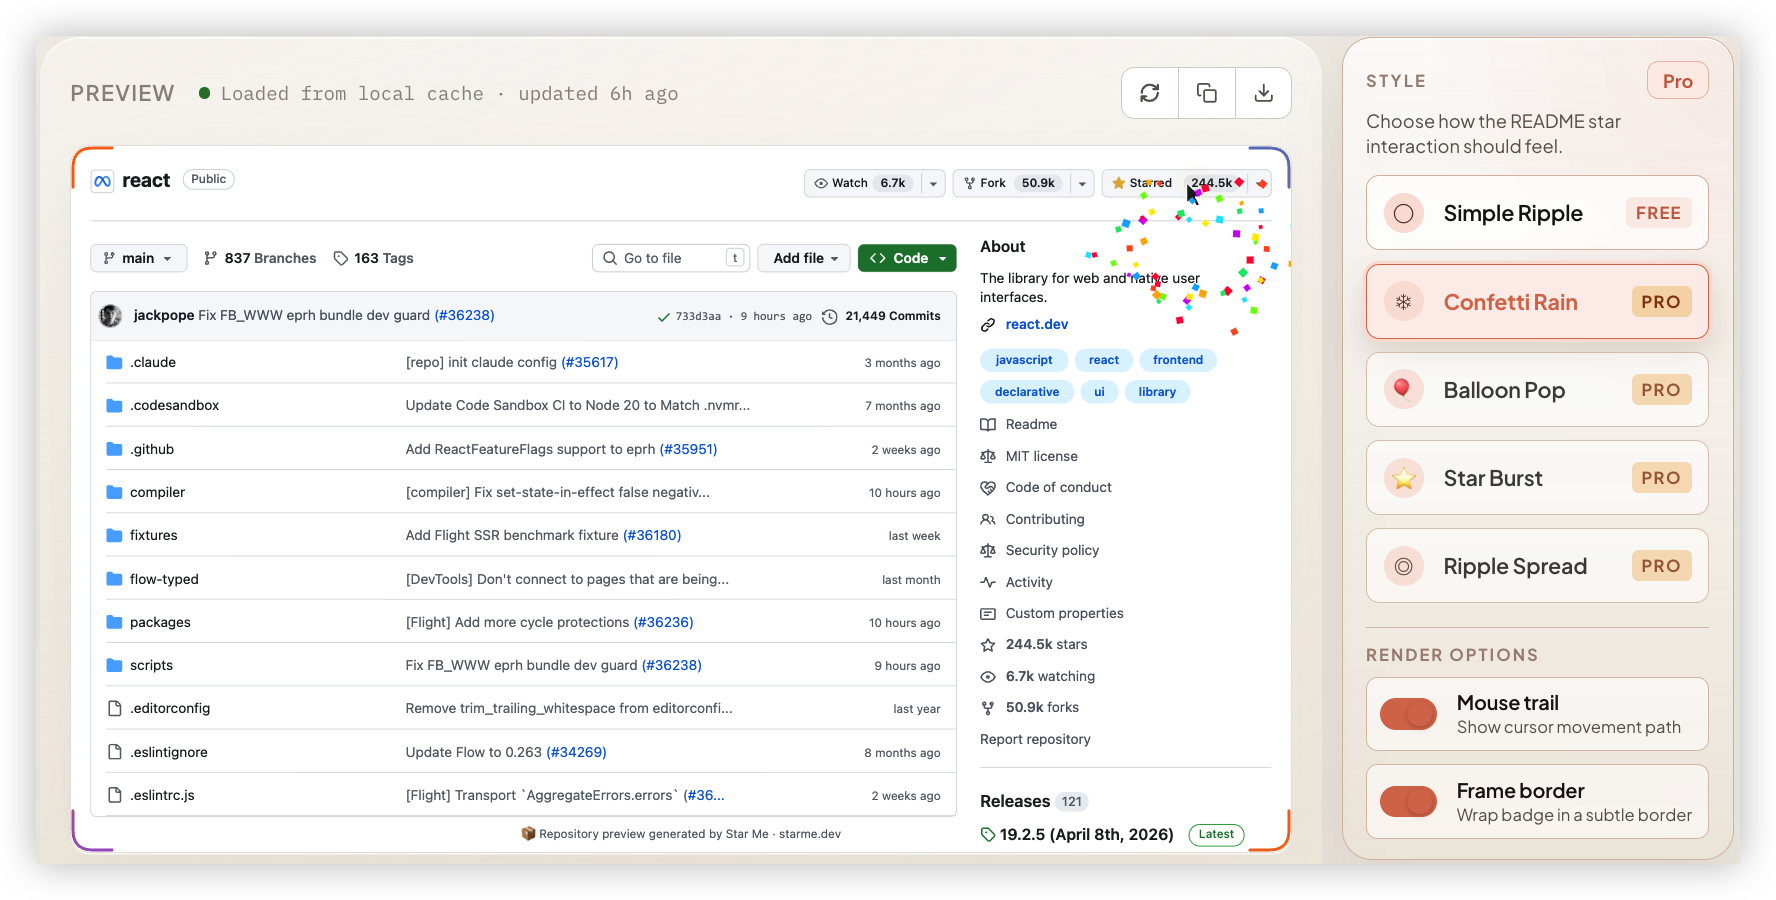Click the star icon beside 244.5k stars

(x=988, y=645)
